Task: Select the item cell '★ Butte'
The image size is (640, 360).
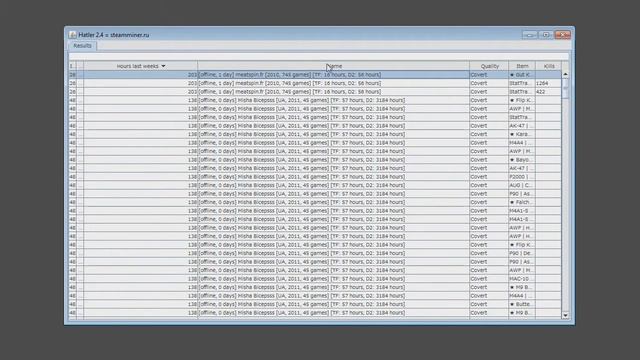Action: coord(522,304)
